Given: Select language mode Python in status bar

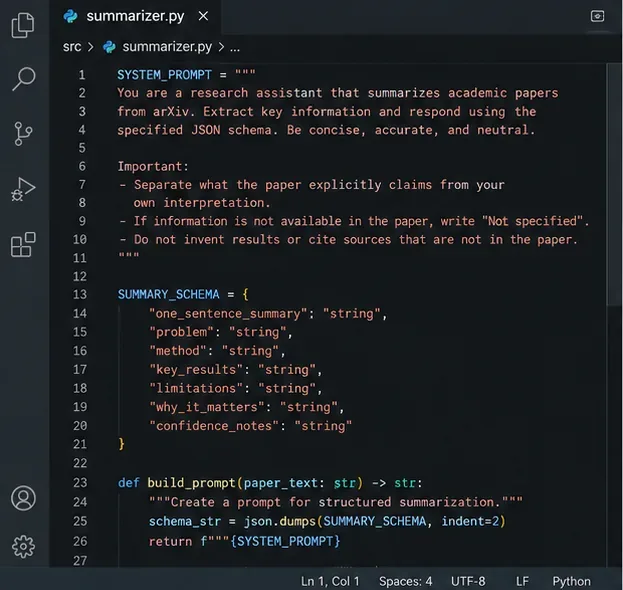Looking at the screenshot, I should coord(571,581).
